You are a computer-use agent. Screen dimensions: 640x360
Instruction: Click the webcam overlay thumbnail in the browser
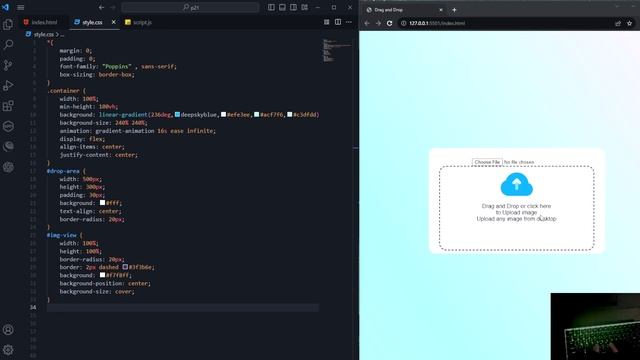(x=595, y=327)
